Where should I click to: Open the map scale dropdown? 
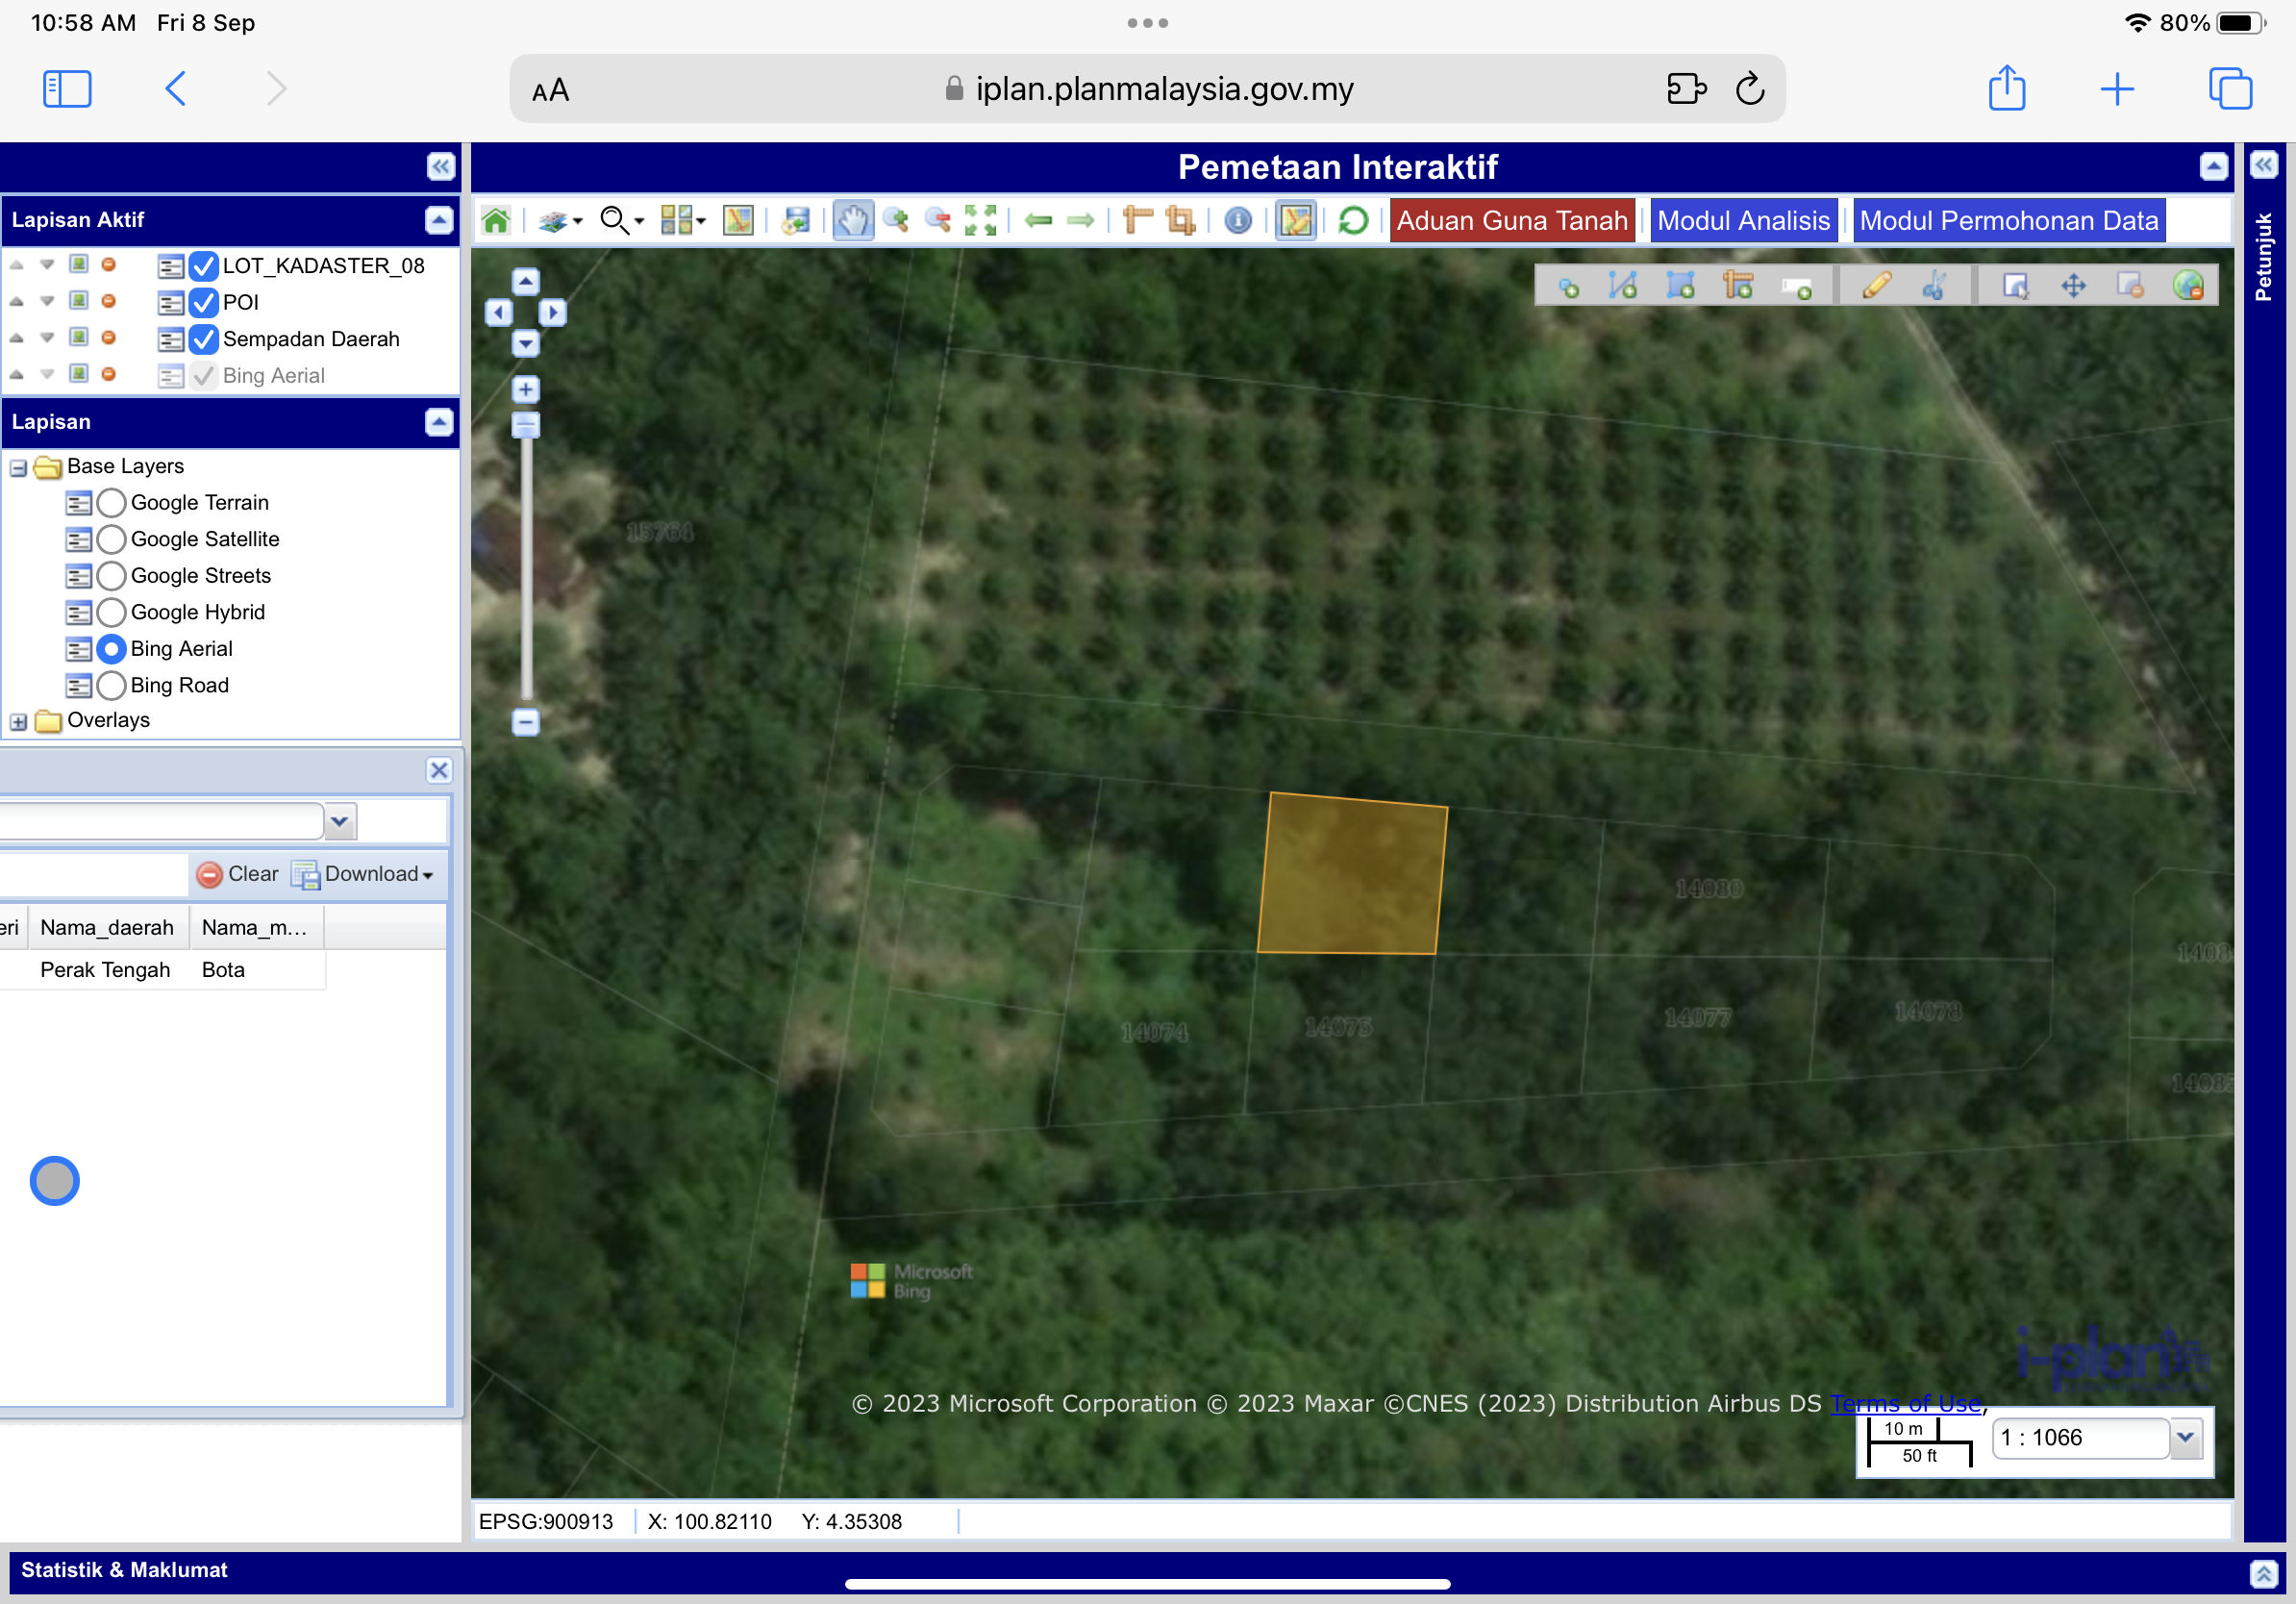click(2186, 1437)
